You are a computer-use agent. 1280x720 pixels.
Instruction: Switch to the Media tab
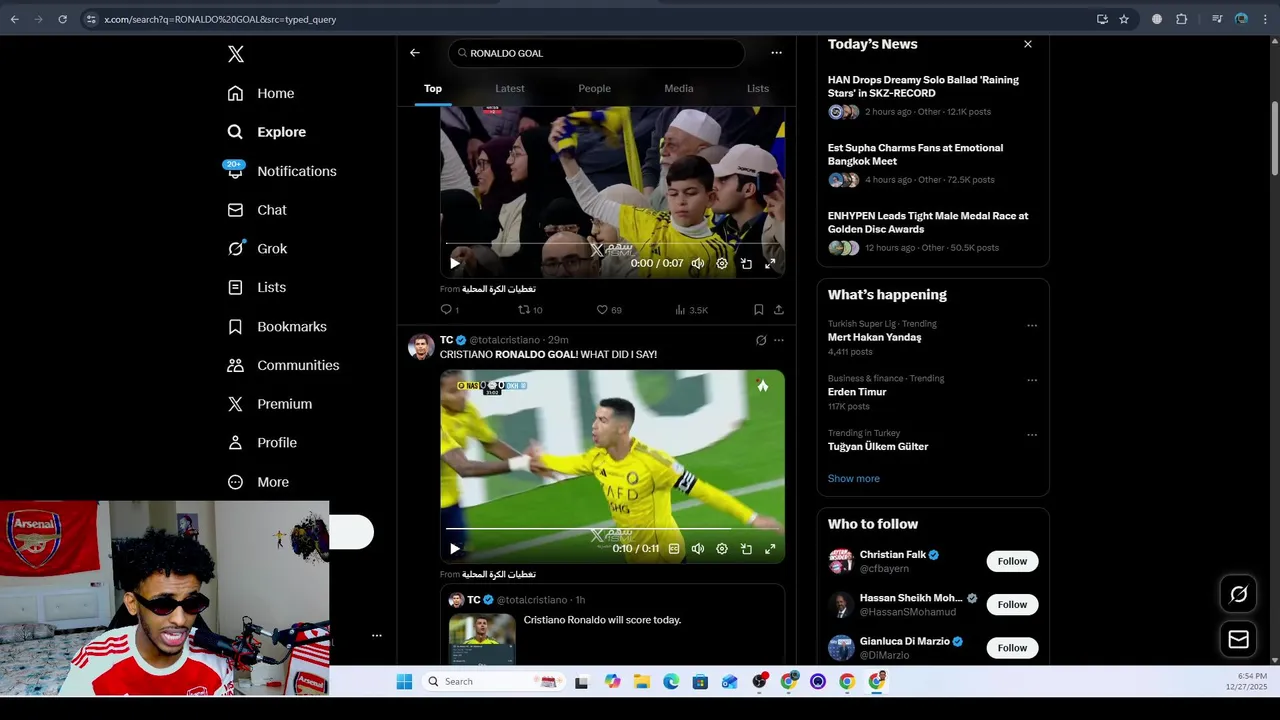click(679, 88)
